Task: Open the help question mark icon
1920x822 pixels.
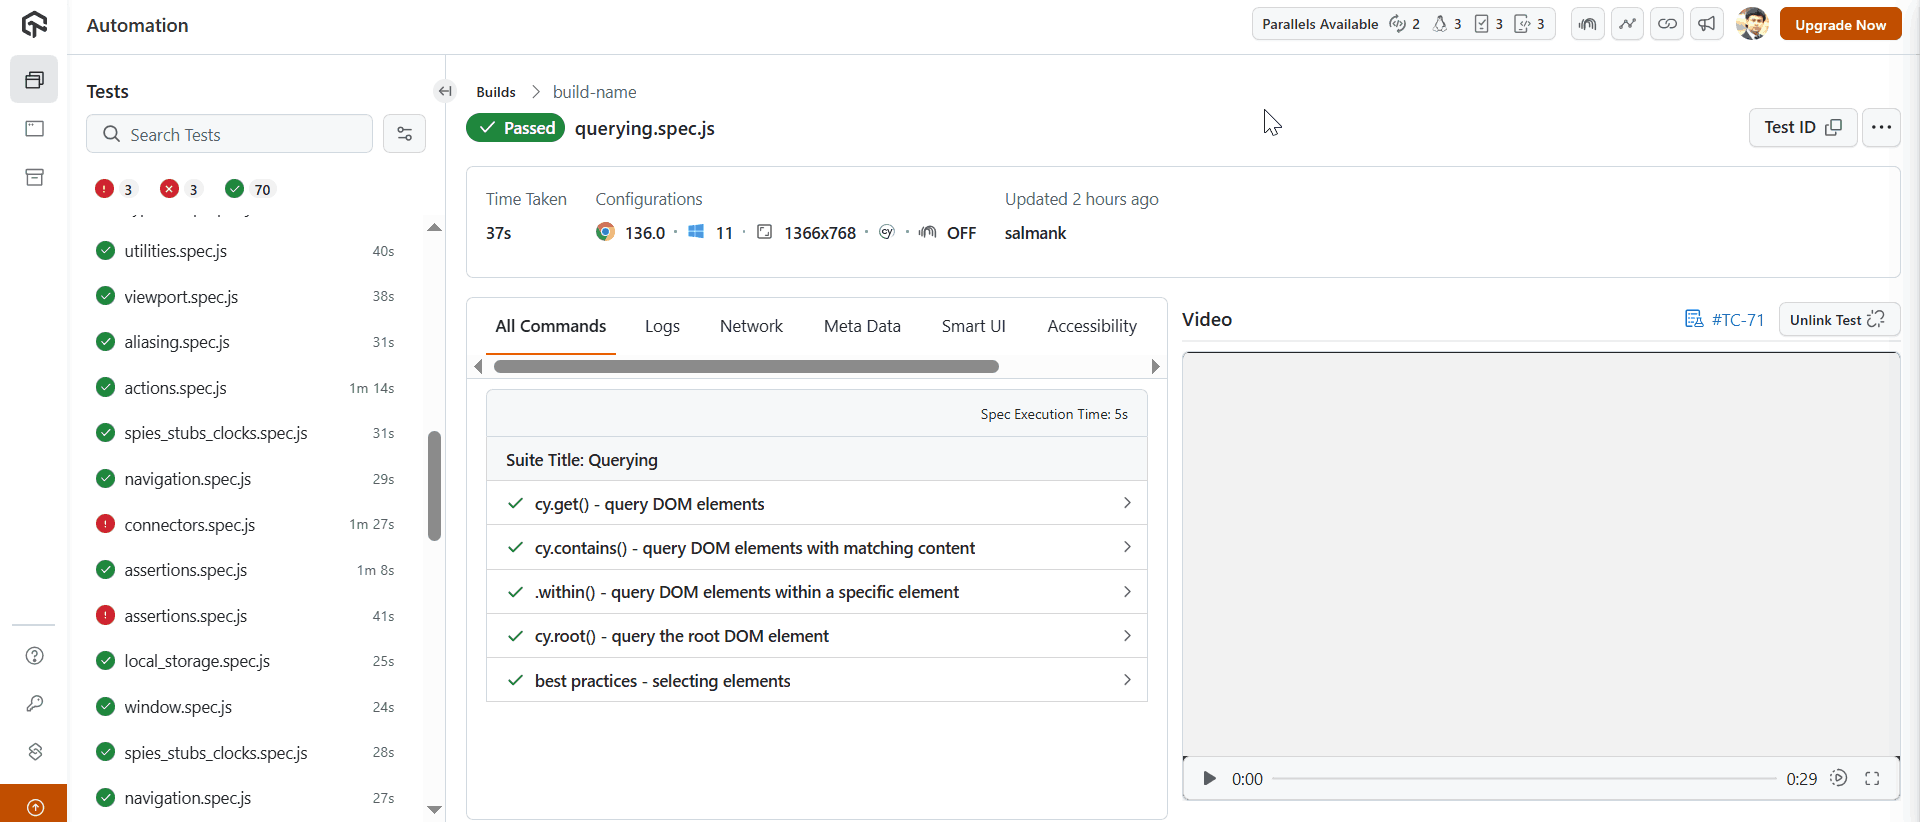Action: 35,656
